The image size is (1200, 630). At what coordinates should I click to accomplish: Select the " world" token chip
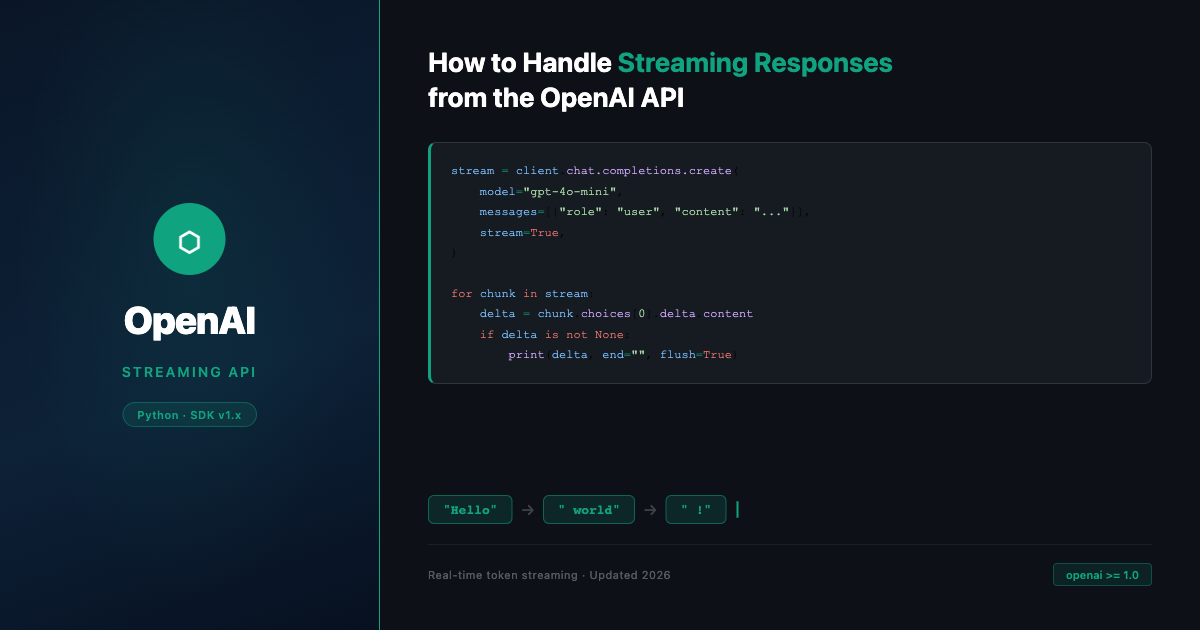(x=589, y=510)
